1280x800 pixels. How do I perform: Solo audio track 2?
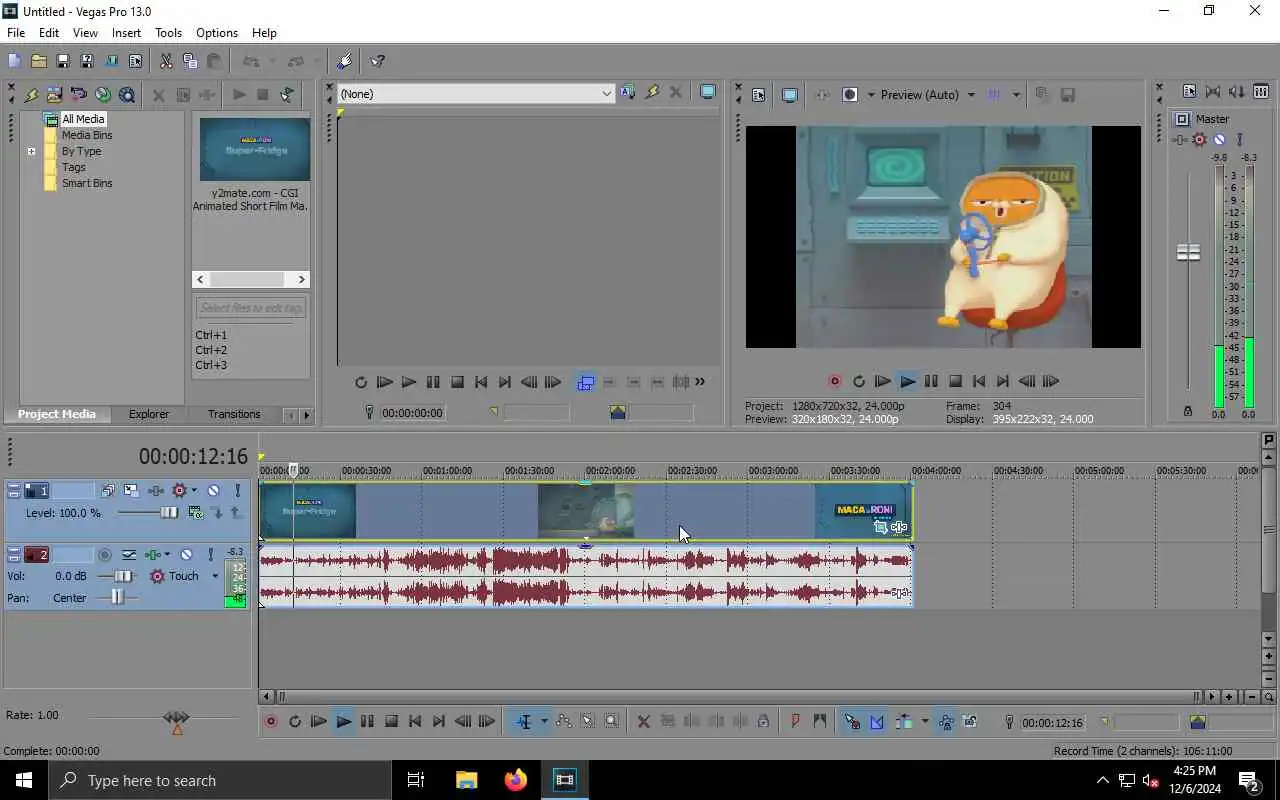pyautogui.click(x=210, y=554)
